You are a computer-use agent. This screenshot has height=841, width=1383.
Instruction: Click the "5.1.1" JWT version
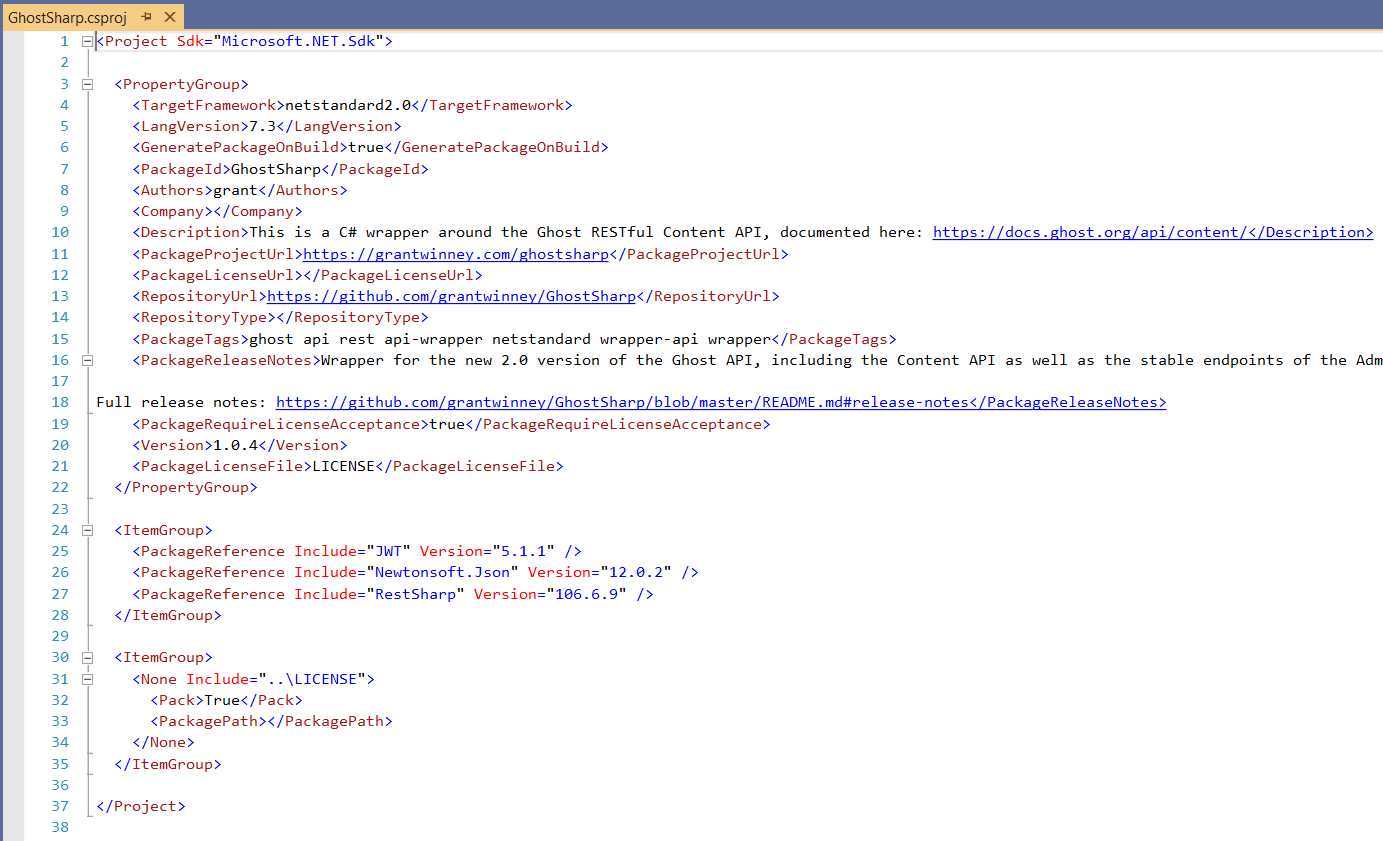click(523, 551)
